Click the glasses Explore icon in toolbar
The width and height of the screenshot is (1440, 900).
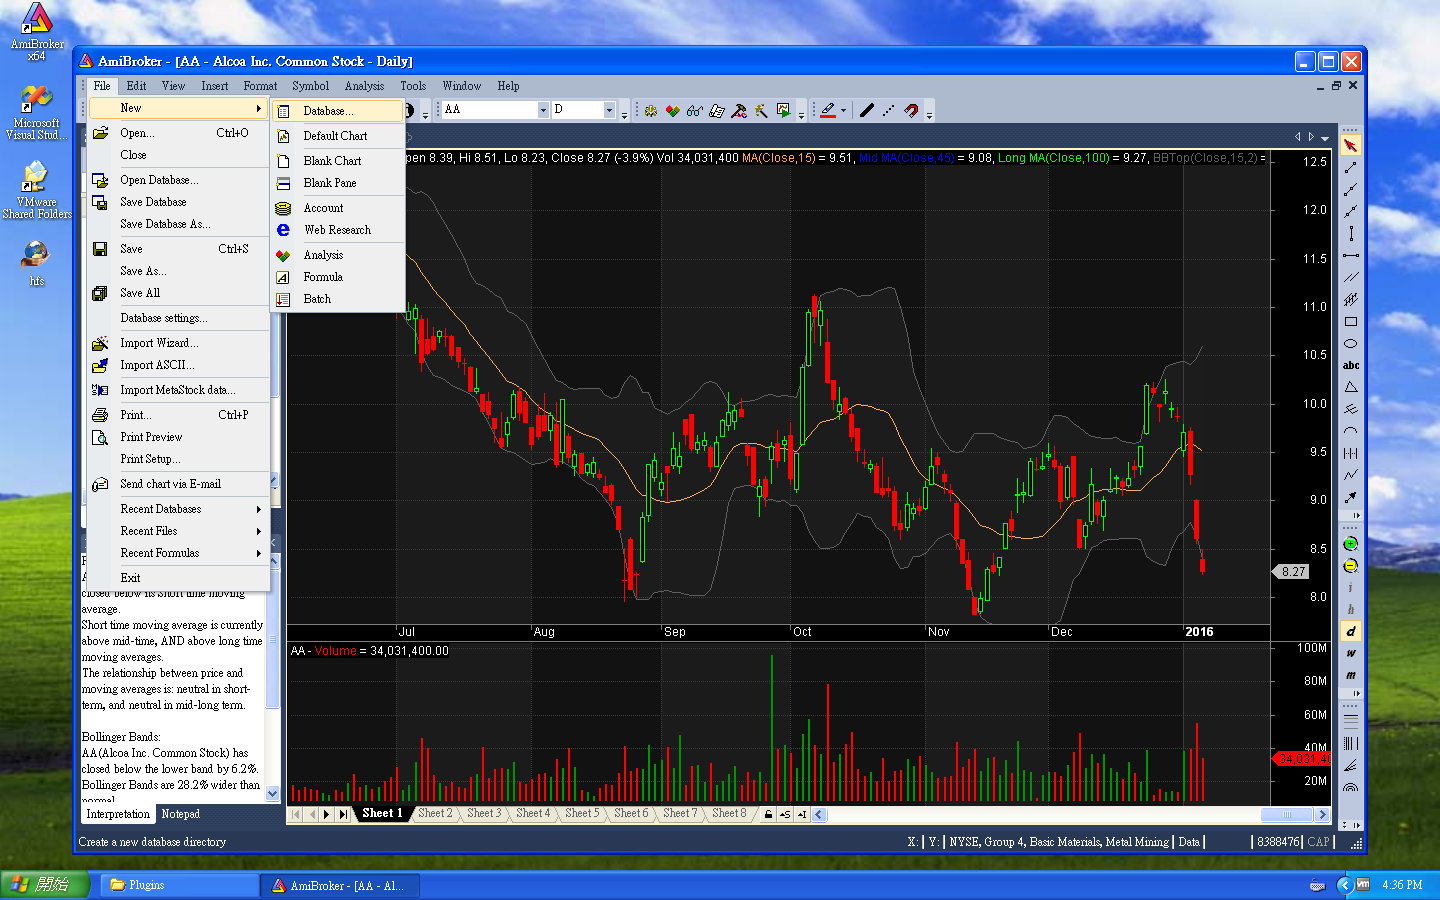tap(695, 111)
